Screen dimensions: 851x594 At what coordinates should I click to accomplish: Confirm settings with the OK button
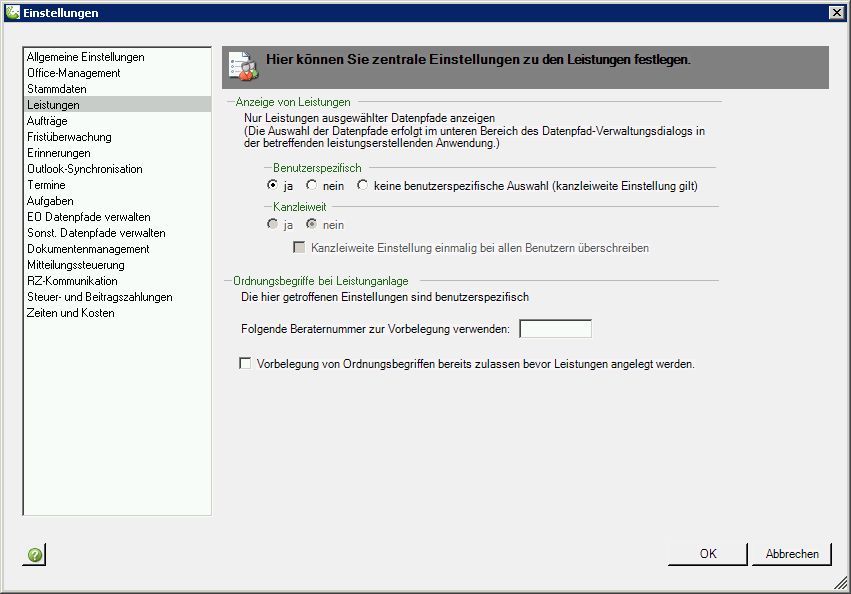click(708, 554)
